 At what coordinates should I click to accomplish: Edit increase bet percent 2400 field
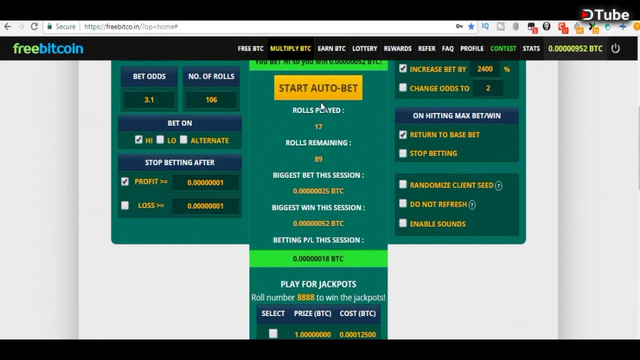(x=485, y=69)
